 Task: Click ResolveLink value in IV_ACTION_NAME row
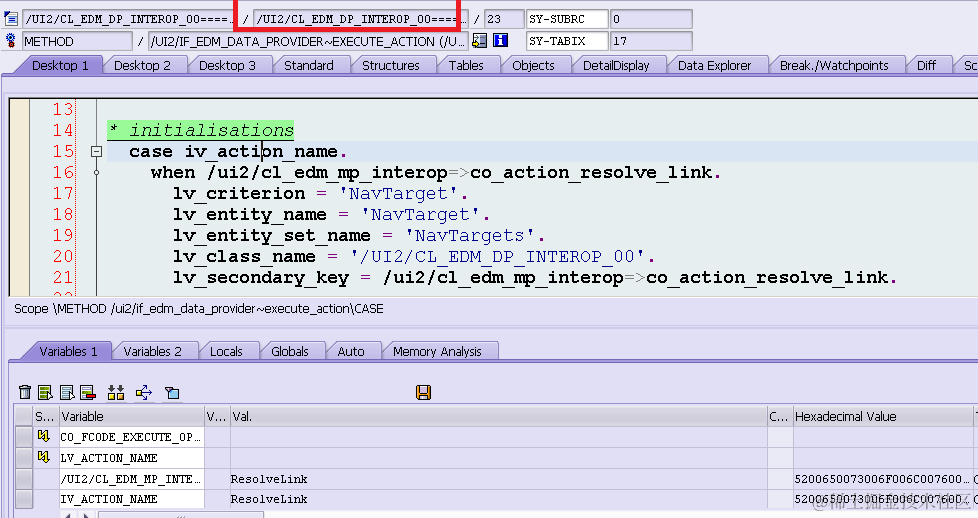click(269, 499)
